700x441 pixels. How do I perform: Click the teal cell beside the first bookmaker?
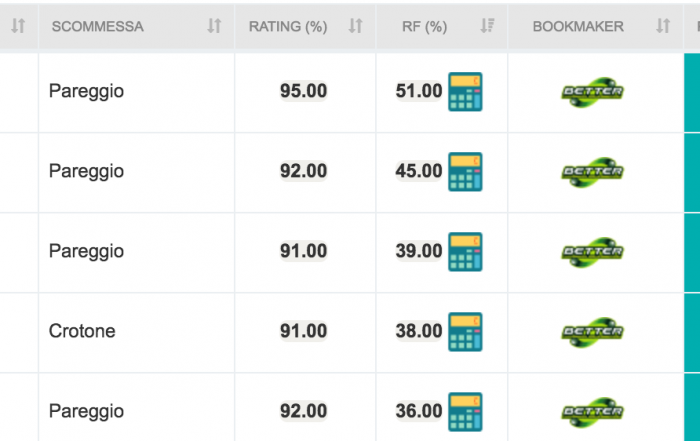coord(692,91)
